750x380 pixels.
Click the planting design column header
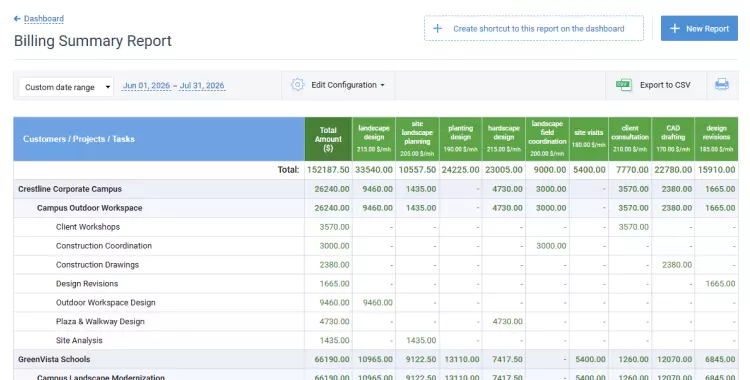[x=461, y=139]
